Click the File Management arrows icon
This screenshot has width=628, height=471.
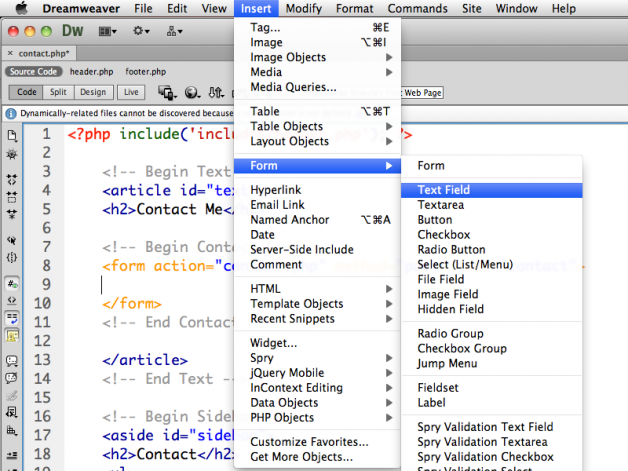click(216, 93)
